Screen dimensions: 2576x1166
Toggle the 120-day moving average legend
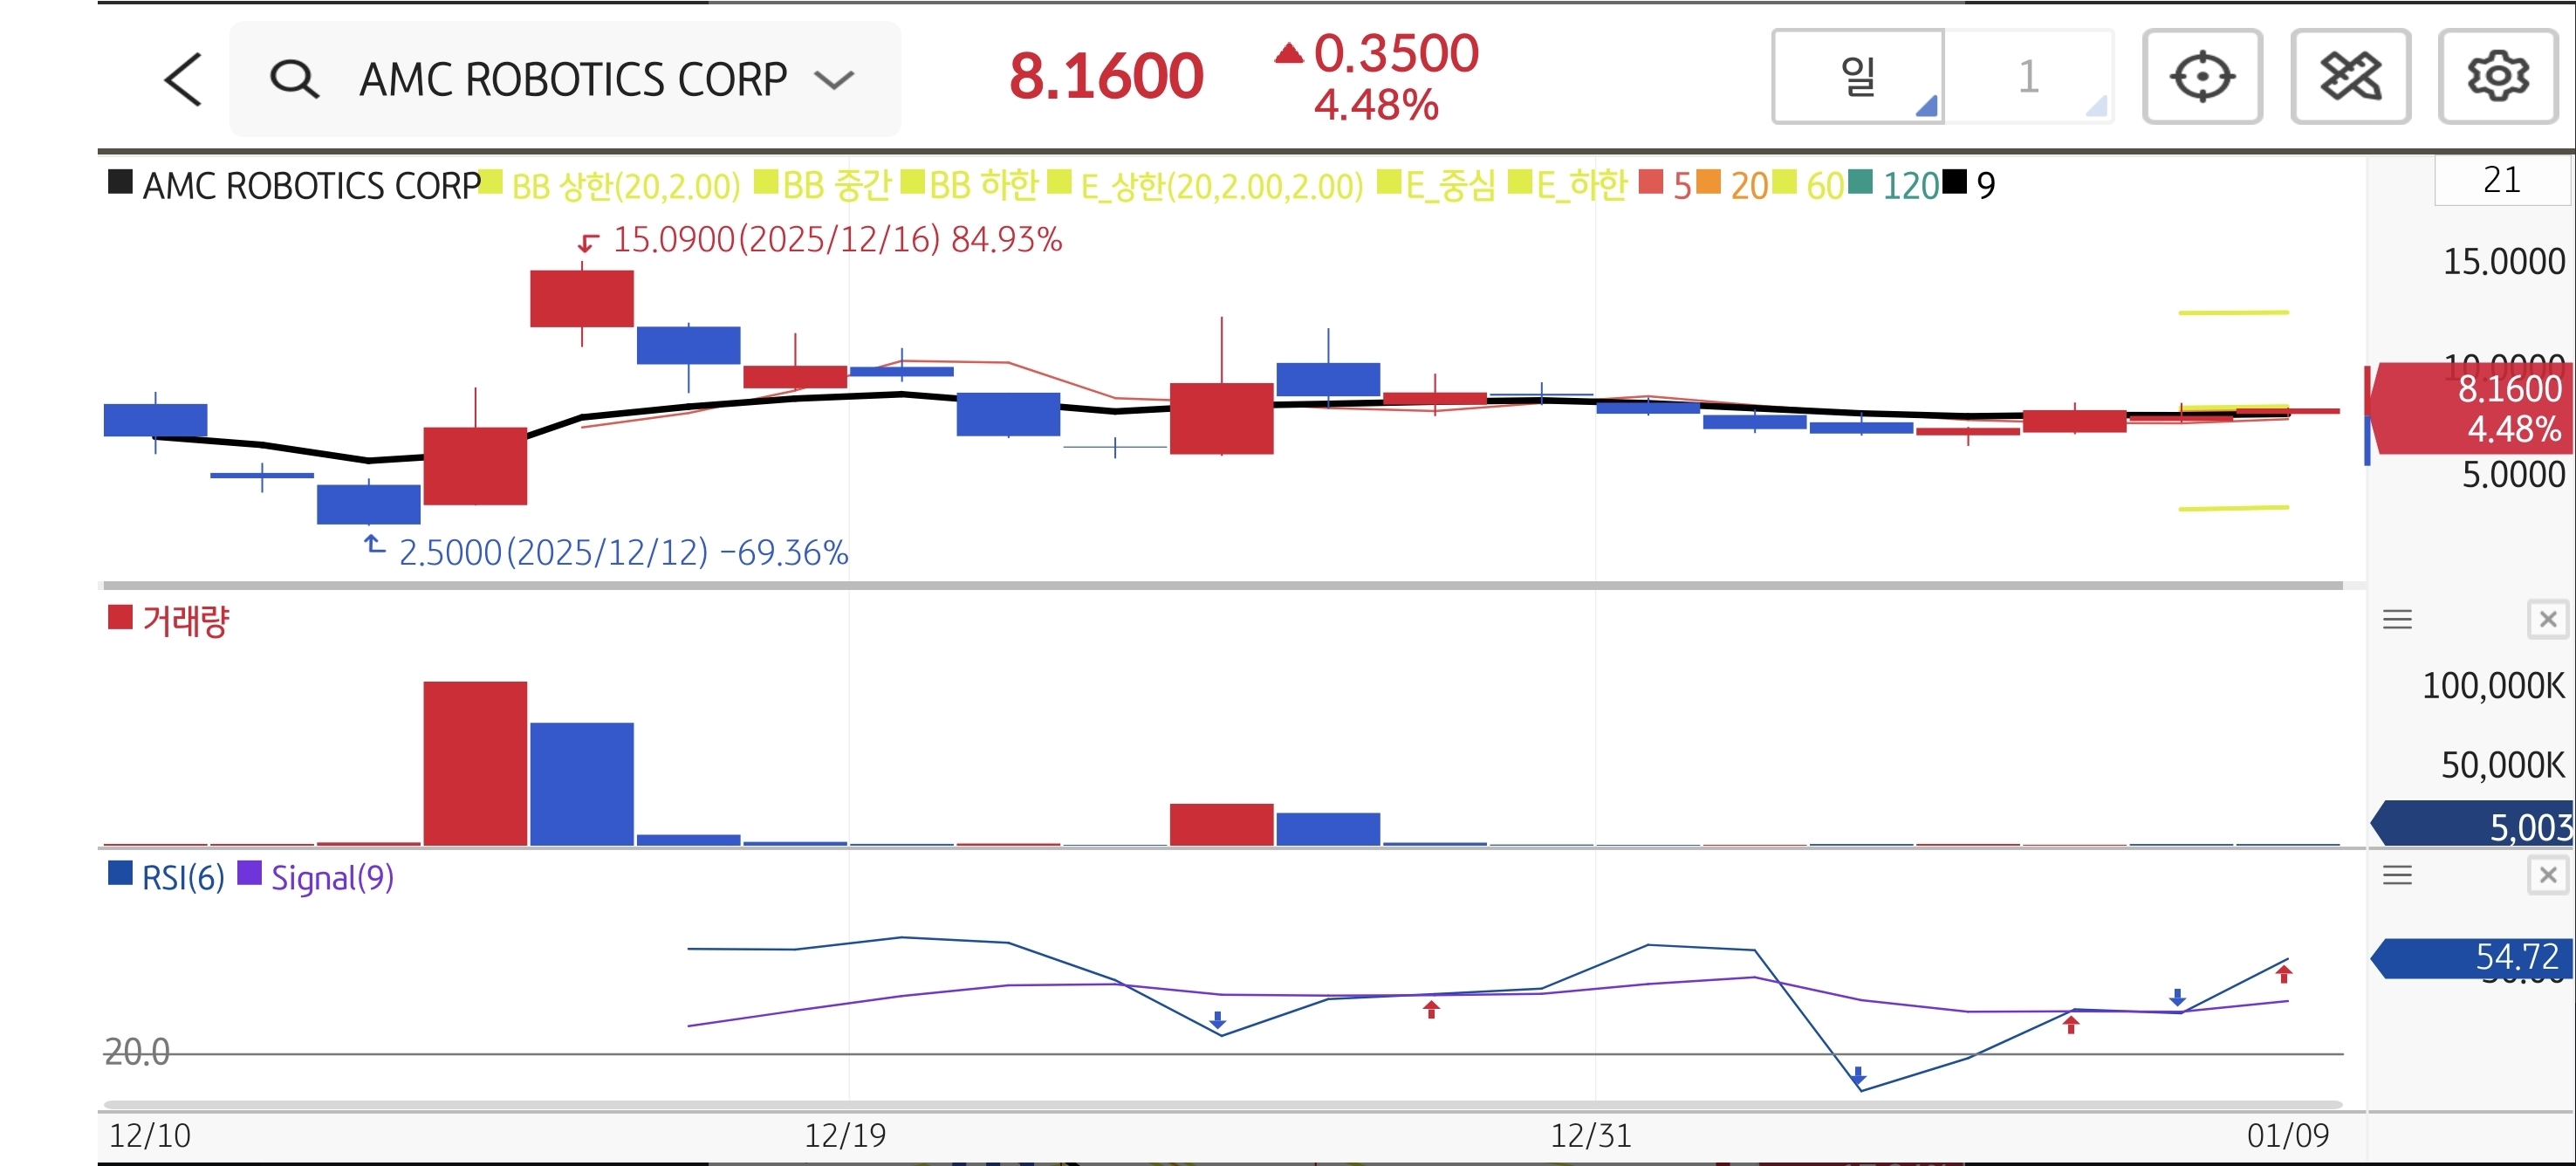[x=1910, y=186]
